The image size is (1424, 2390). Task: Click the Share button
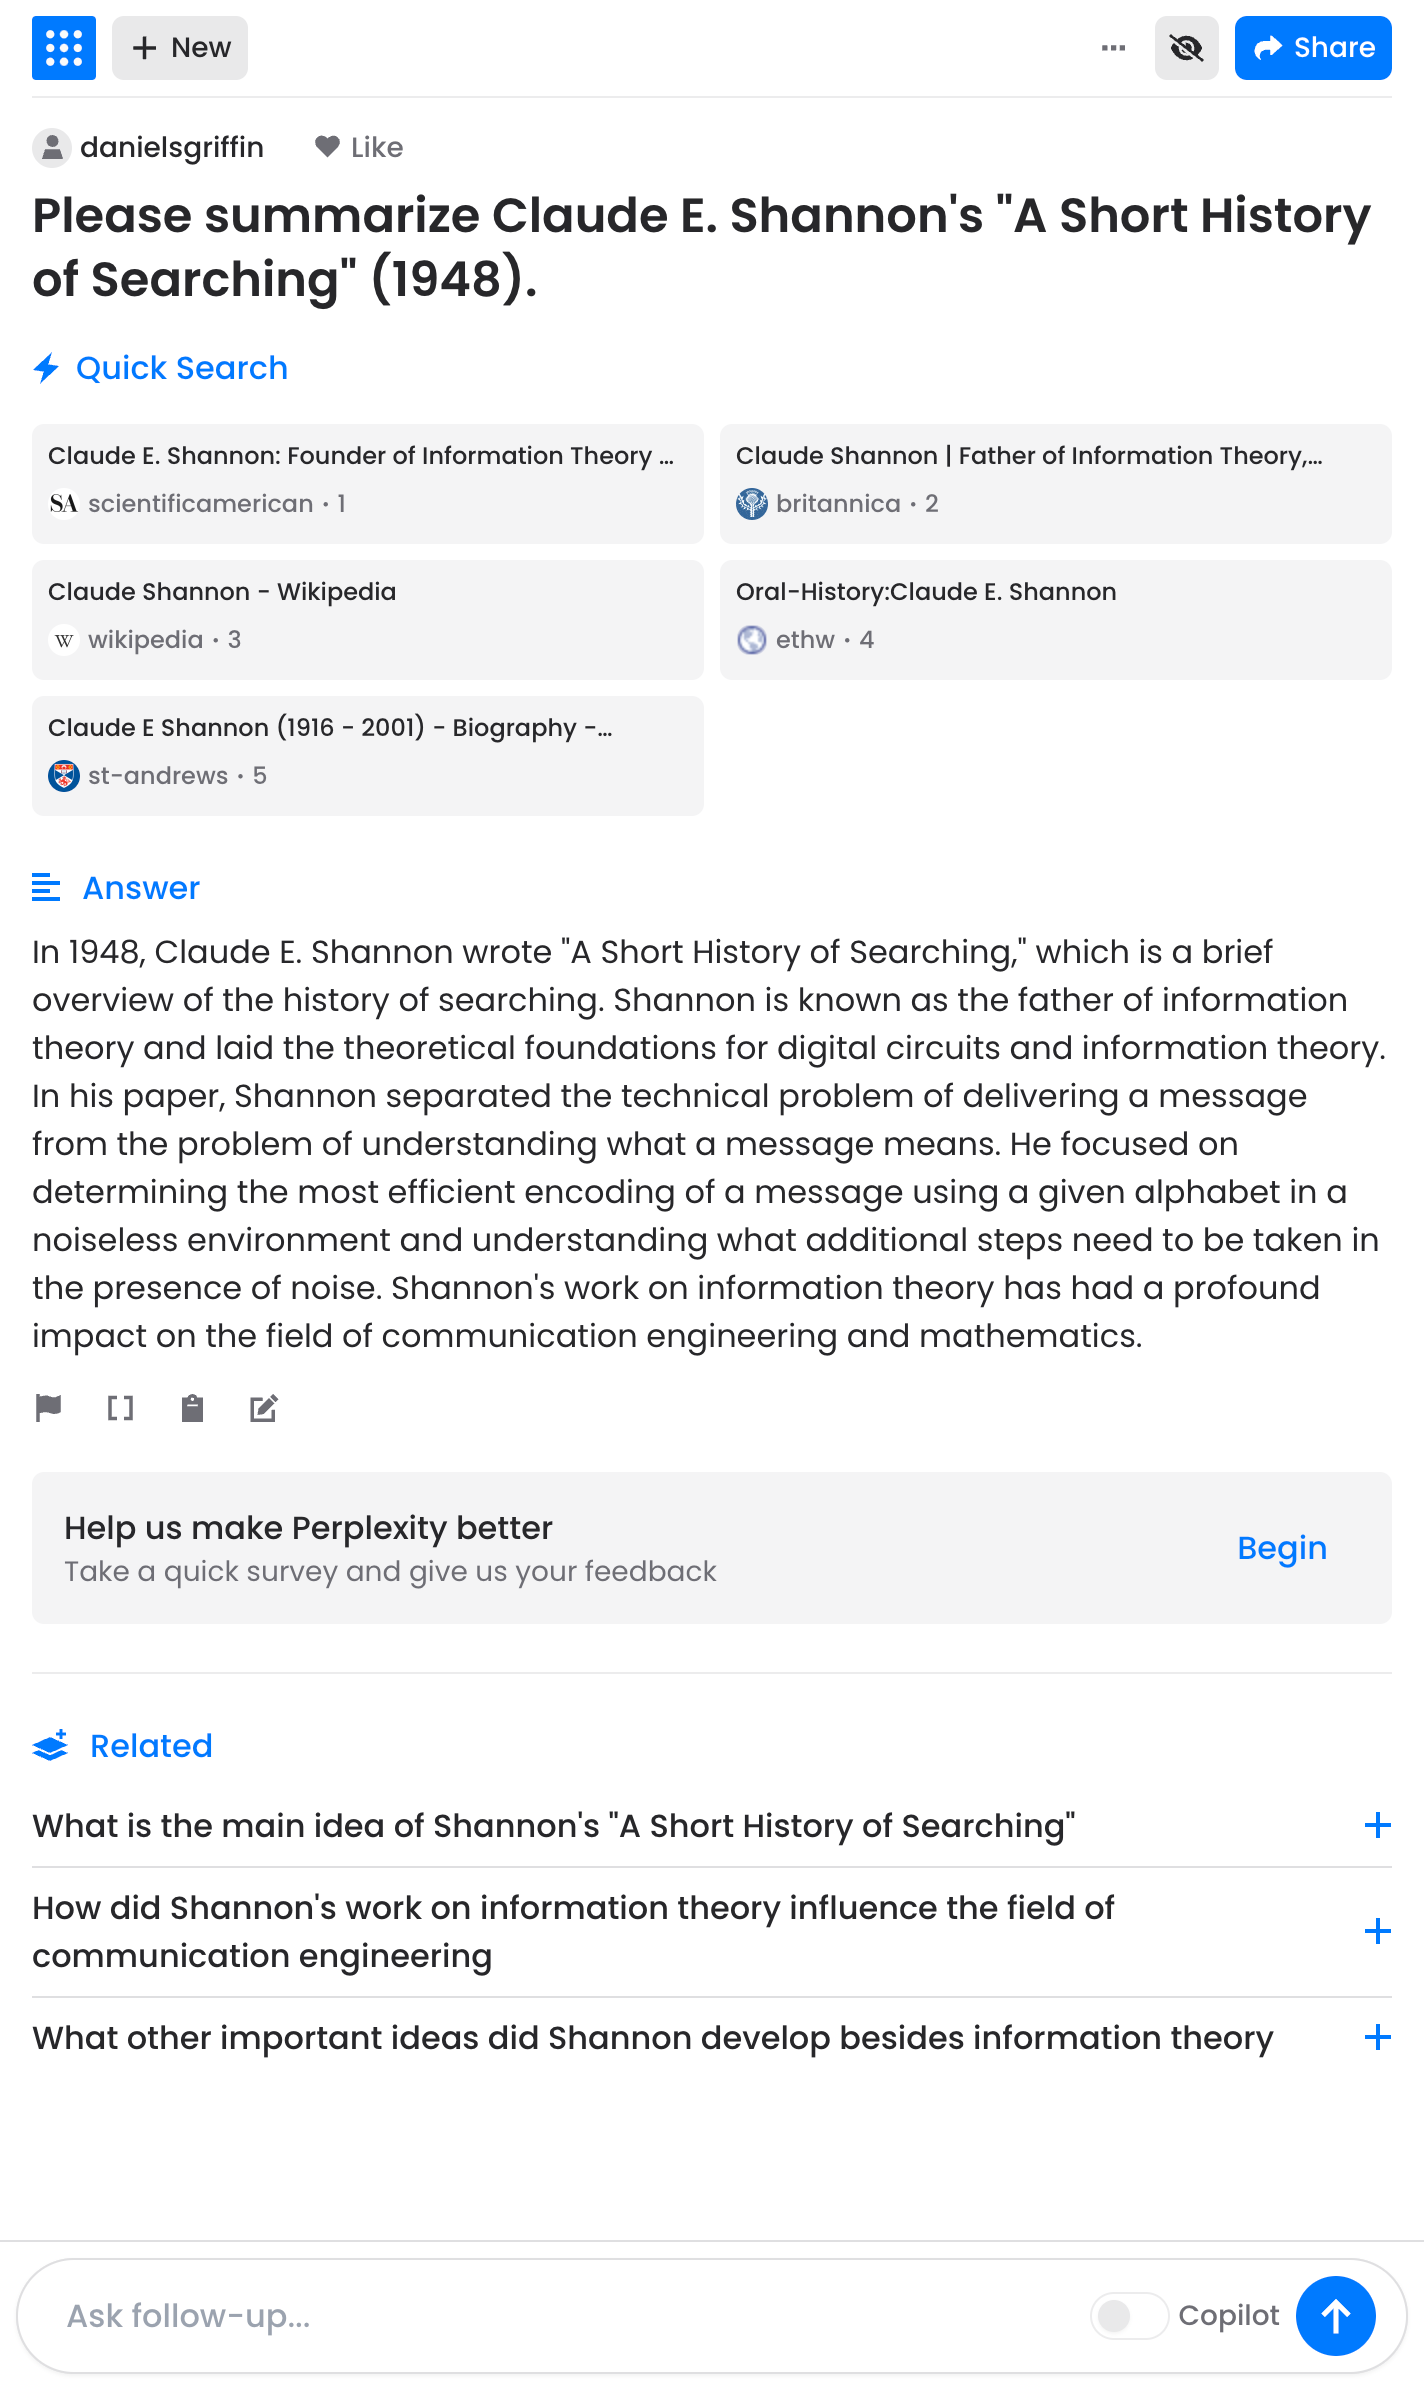click(x=1312, y=48)
